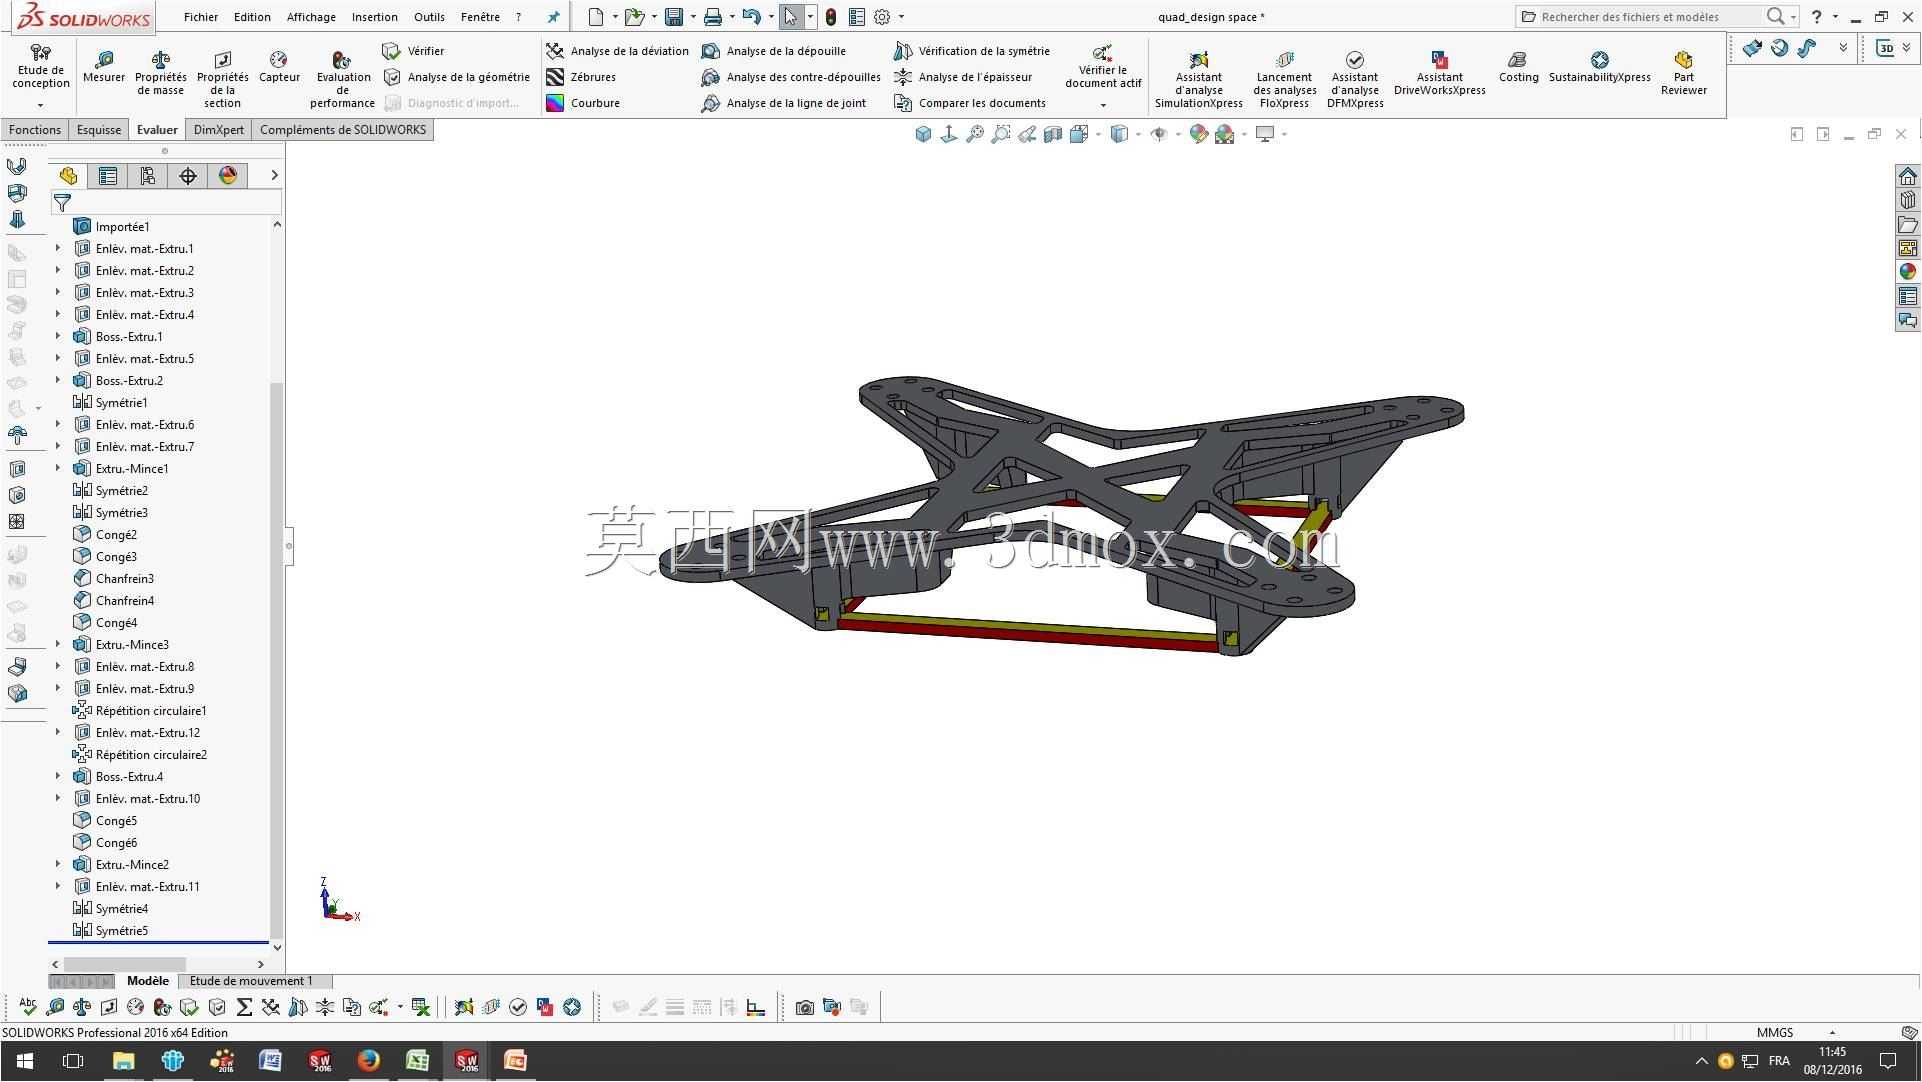
Task: Expand Extru.-Mince2 feature
Action: tap(57, 864)
